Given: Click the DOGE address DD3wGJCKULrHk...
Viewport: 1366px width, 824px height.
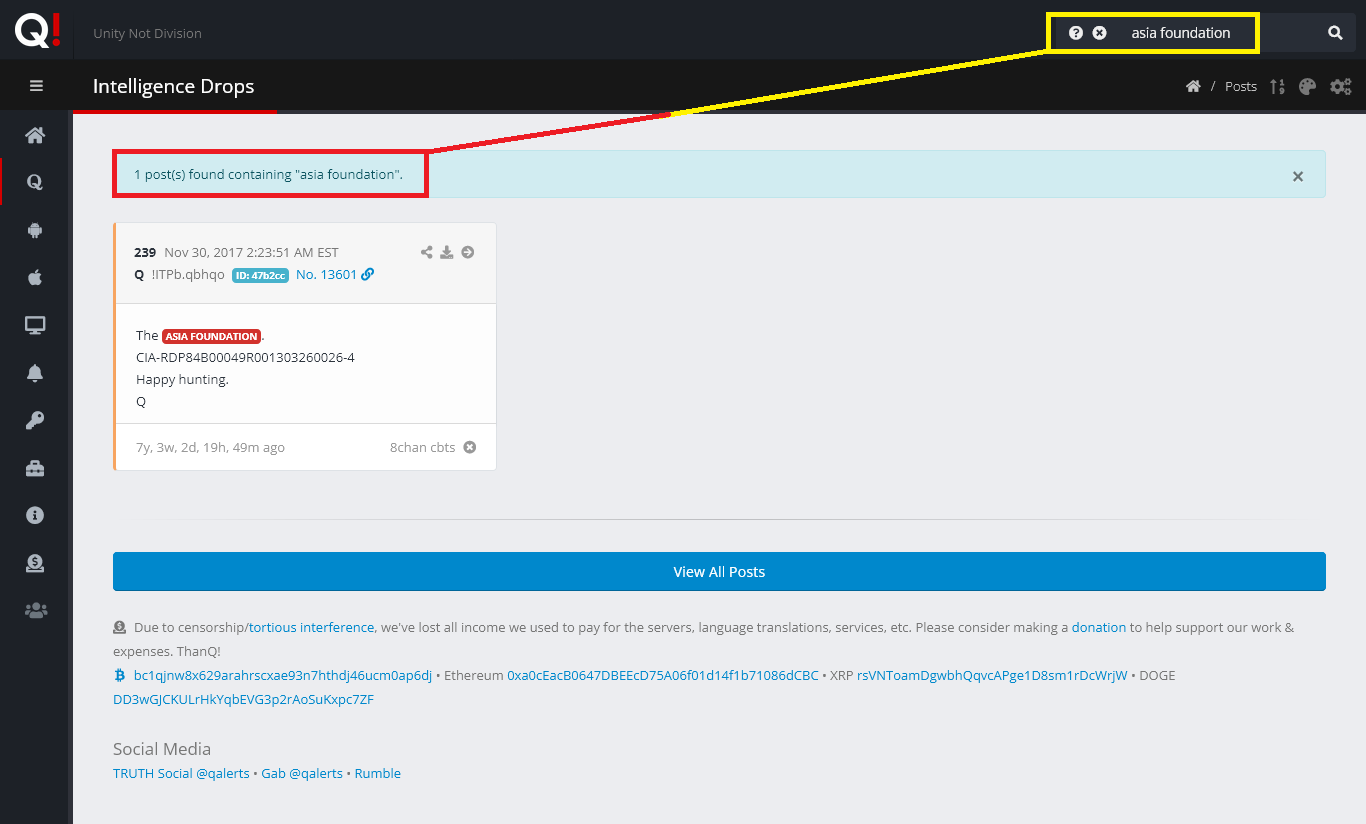Looking at the screenshot, I should 243,699.
